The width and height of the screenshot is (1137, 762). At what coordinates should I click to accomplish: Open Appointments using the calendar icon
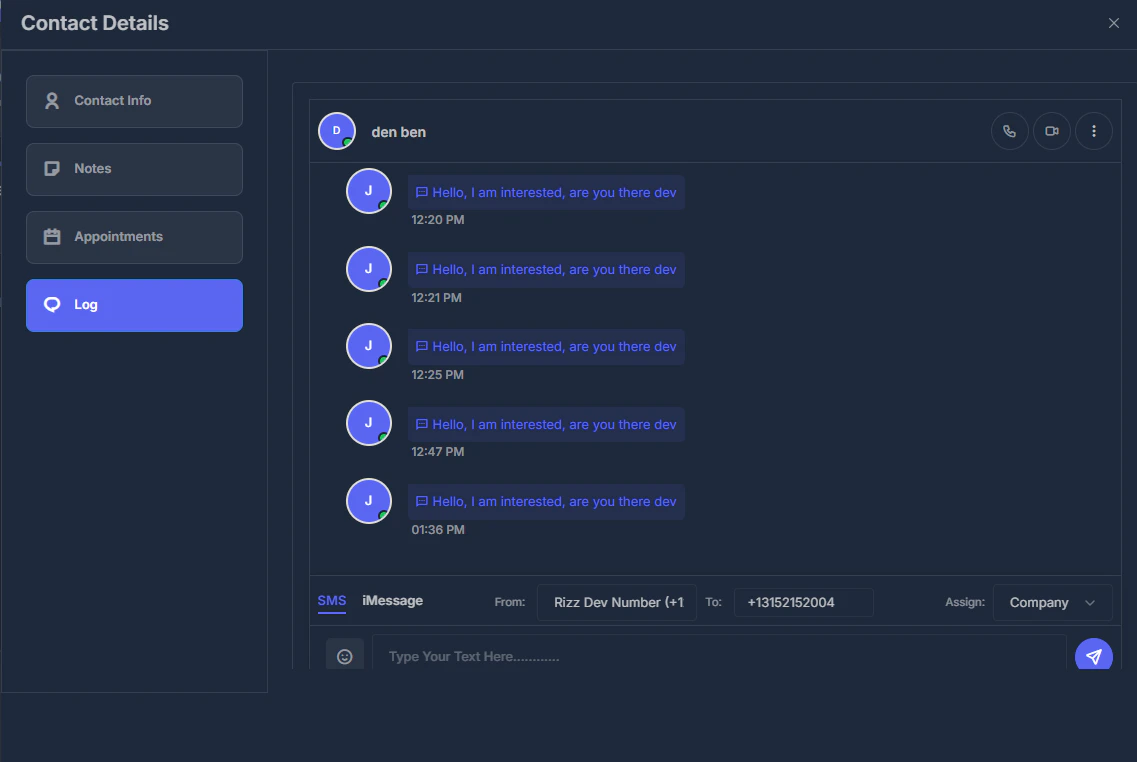click(x=51, y=236)
